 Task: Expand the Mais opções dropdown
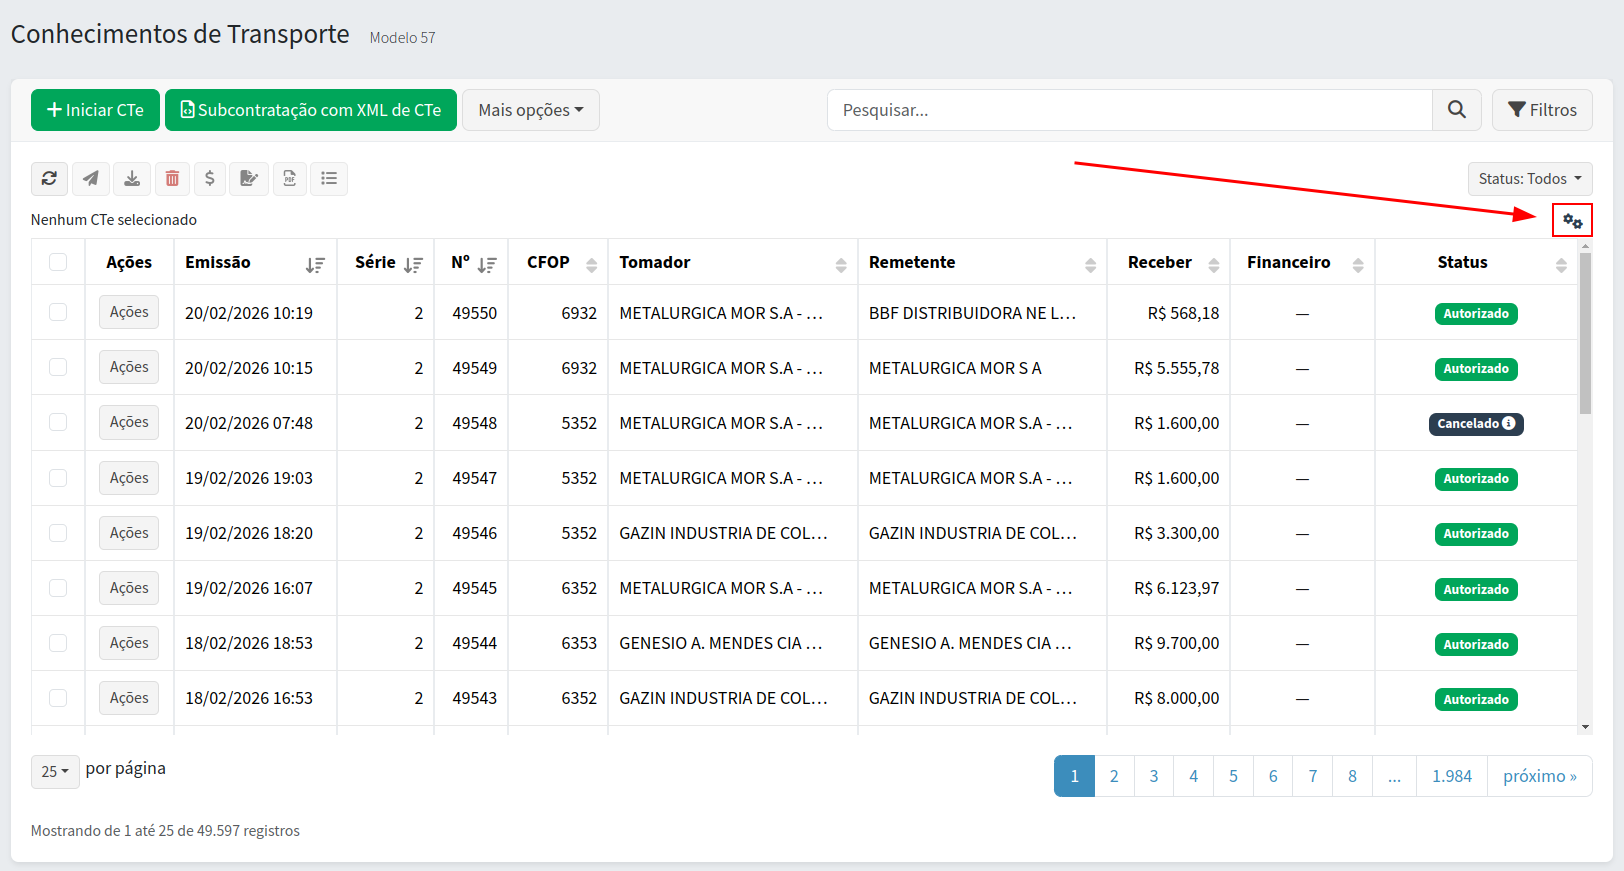point(530,110)
